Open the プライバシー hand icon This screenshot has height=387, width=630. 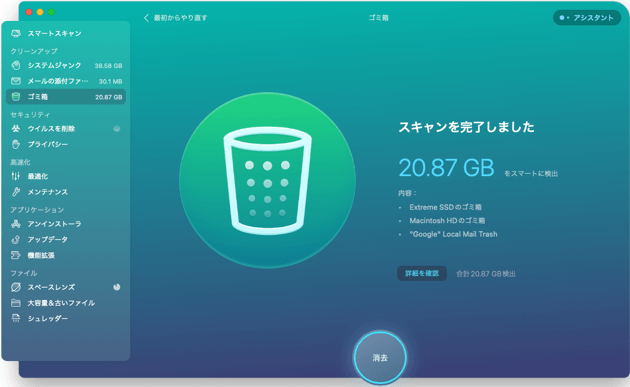point(16,144)
